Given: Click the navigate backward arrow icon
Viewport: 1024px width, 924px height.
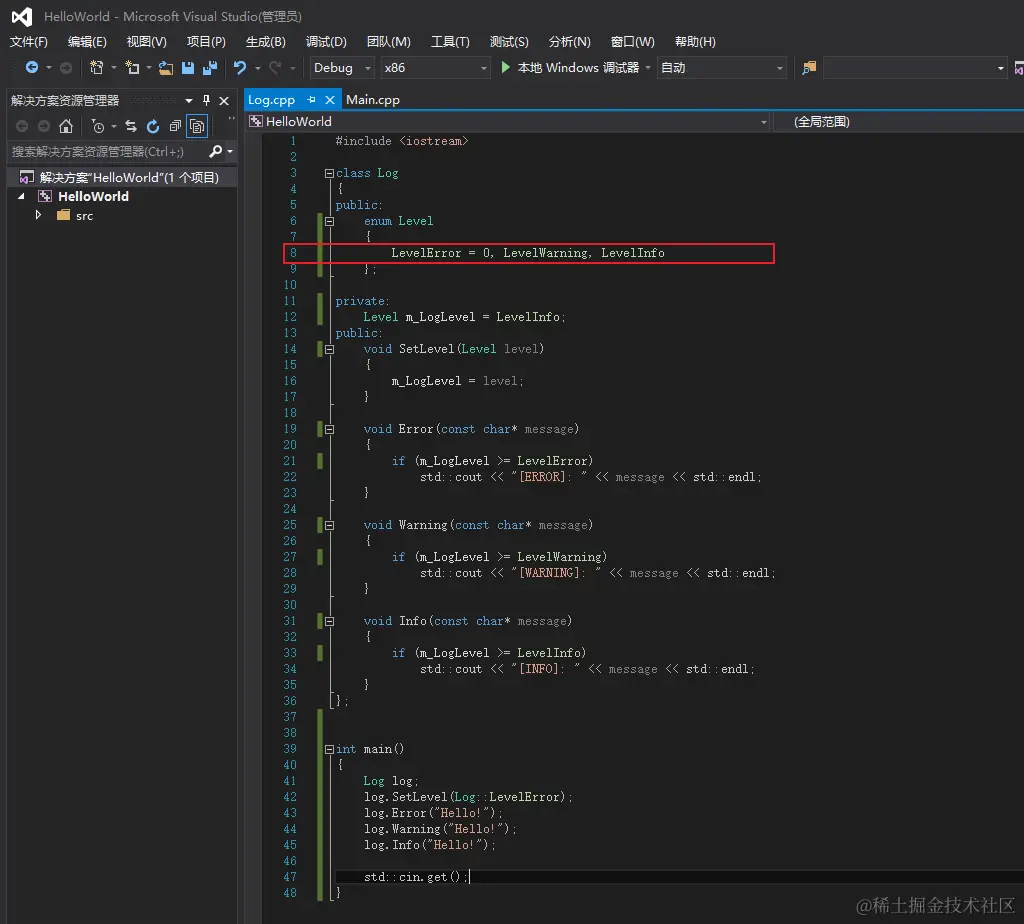Looking at the screenshot, I should click(x=32, y=68).
